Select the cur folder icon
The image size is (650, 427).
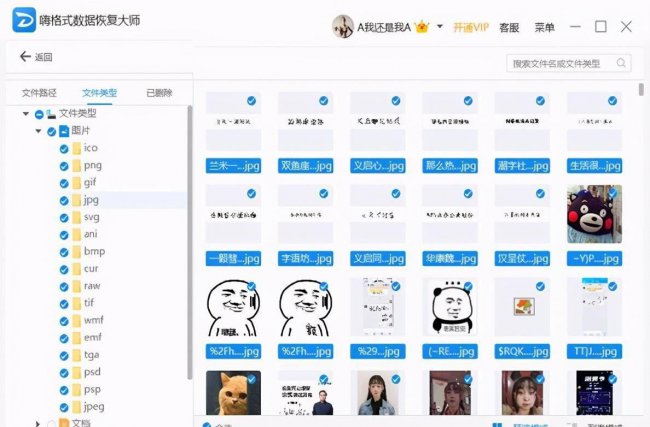[x=77, y=269]
